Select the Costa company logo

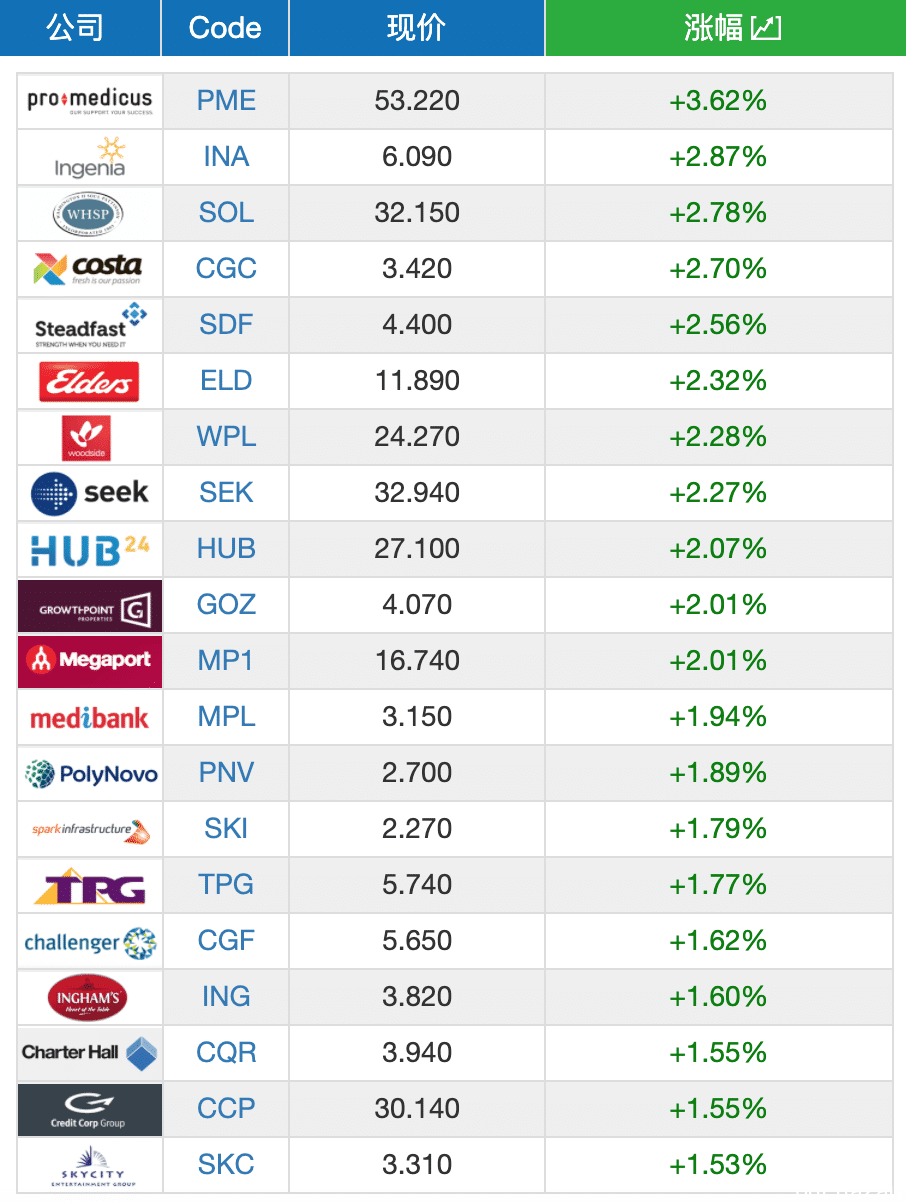point(90,269)
